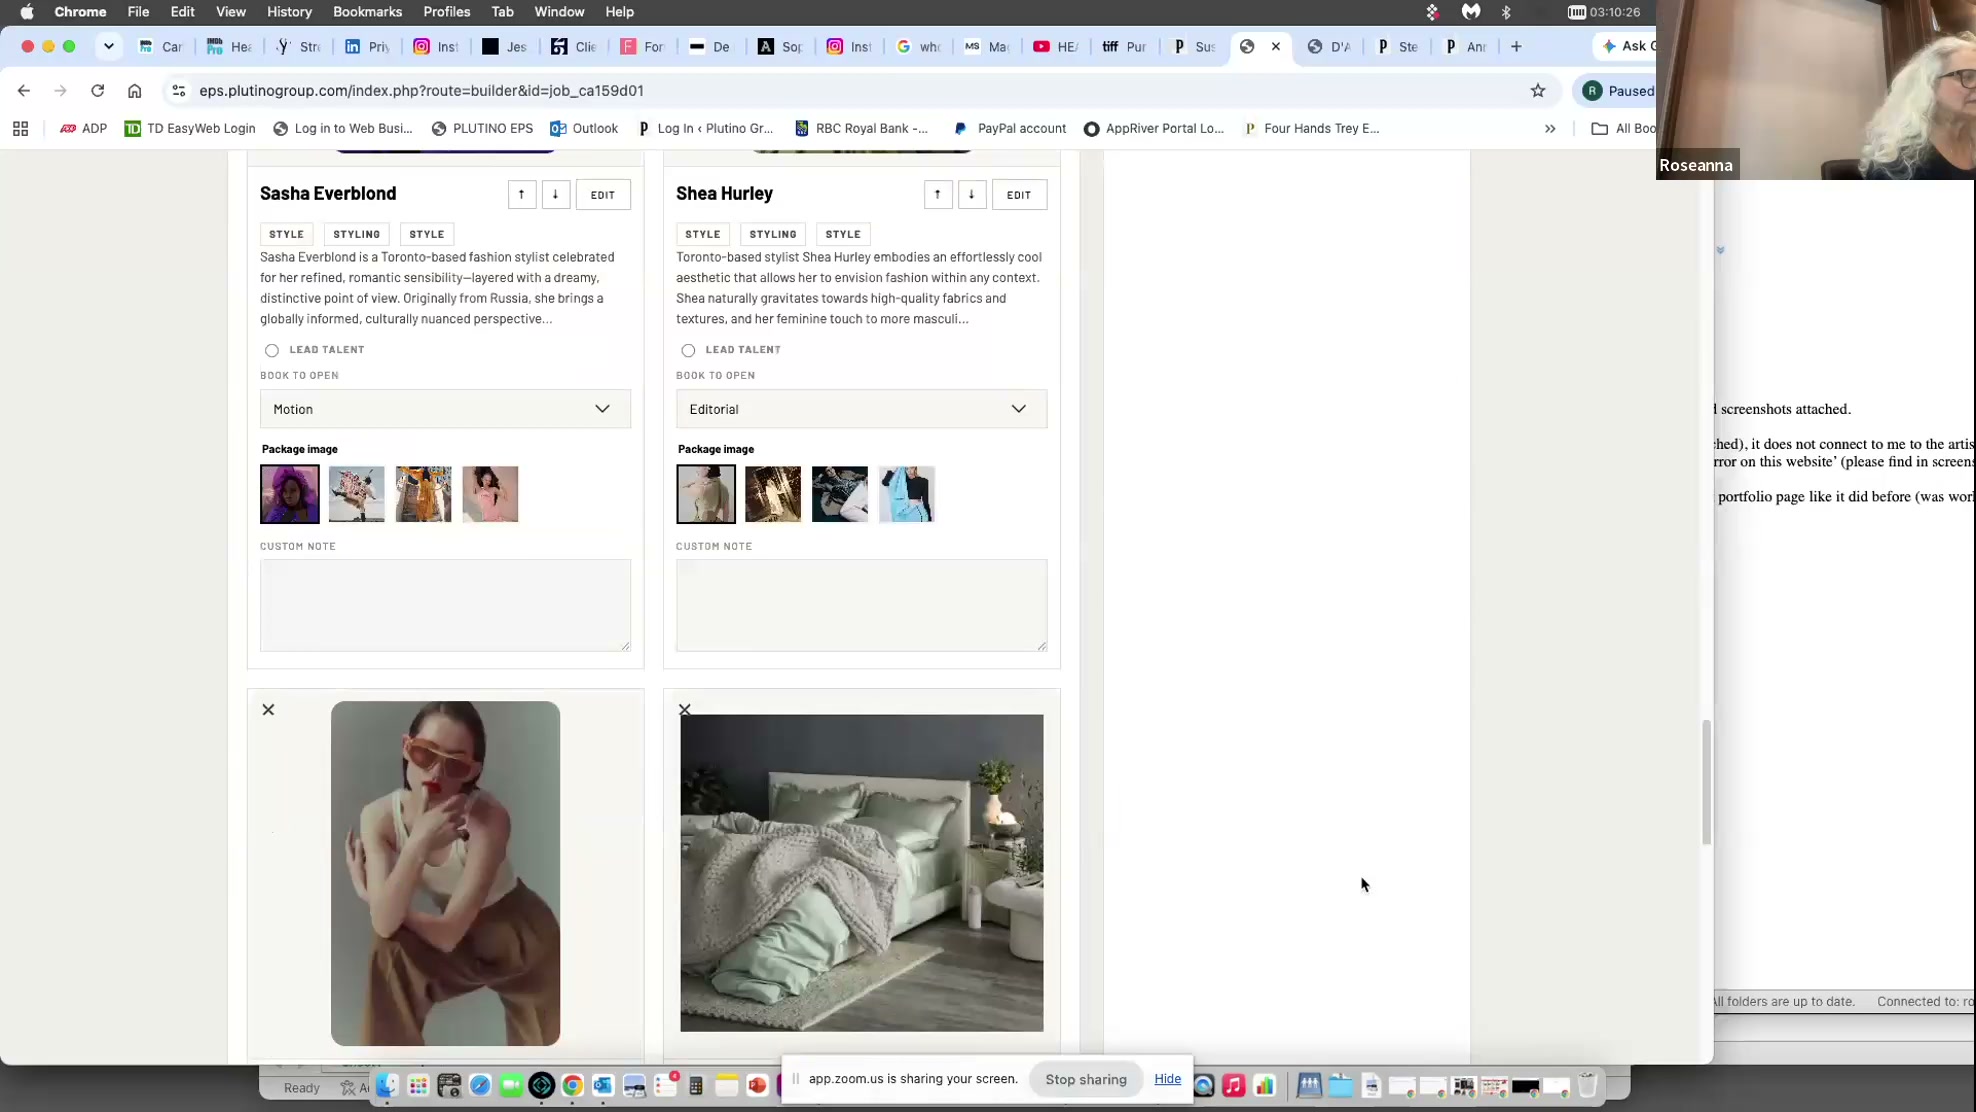Open the browser home page
The image size is (1976, 1112).
point(134,90)
